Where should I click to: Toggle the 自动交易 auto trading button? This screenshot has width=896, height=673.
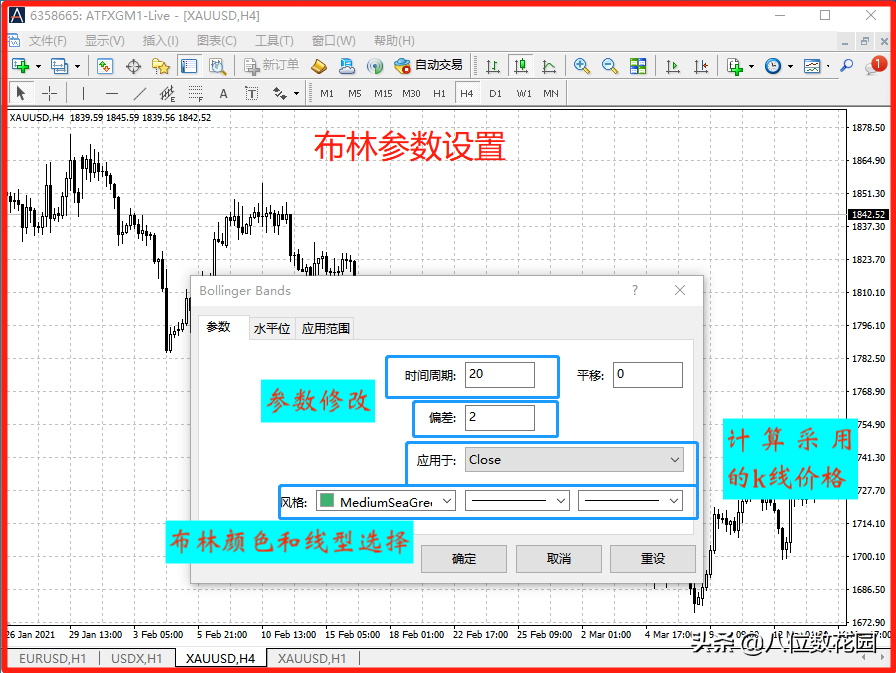429,66
